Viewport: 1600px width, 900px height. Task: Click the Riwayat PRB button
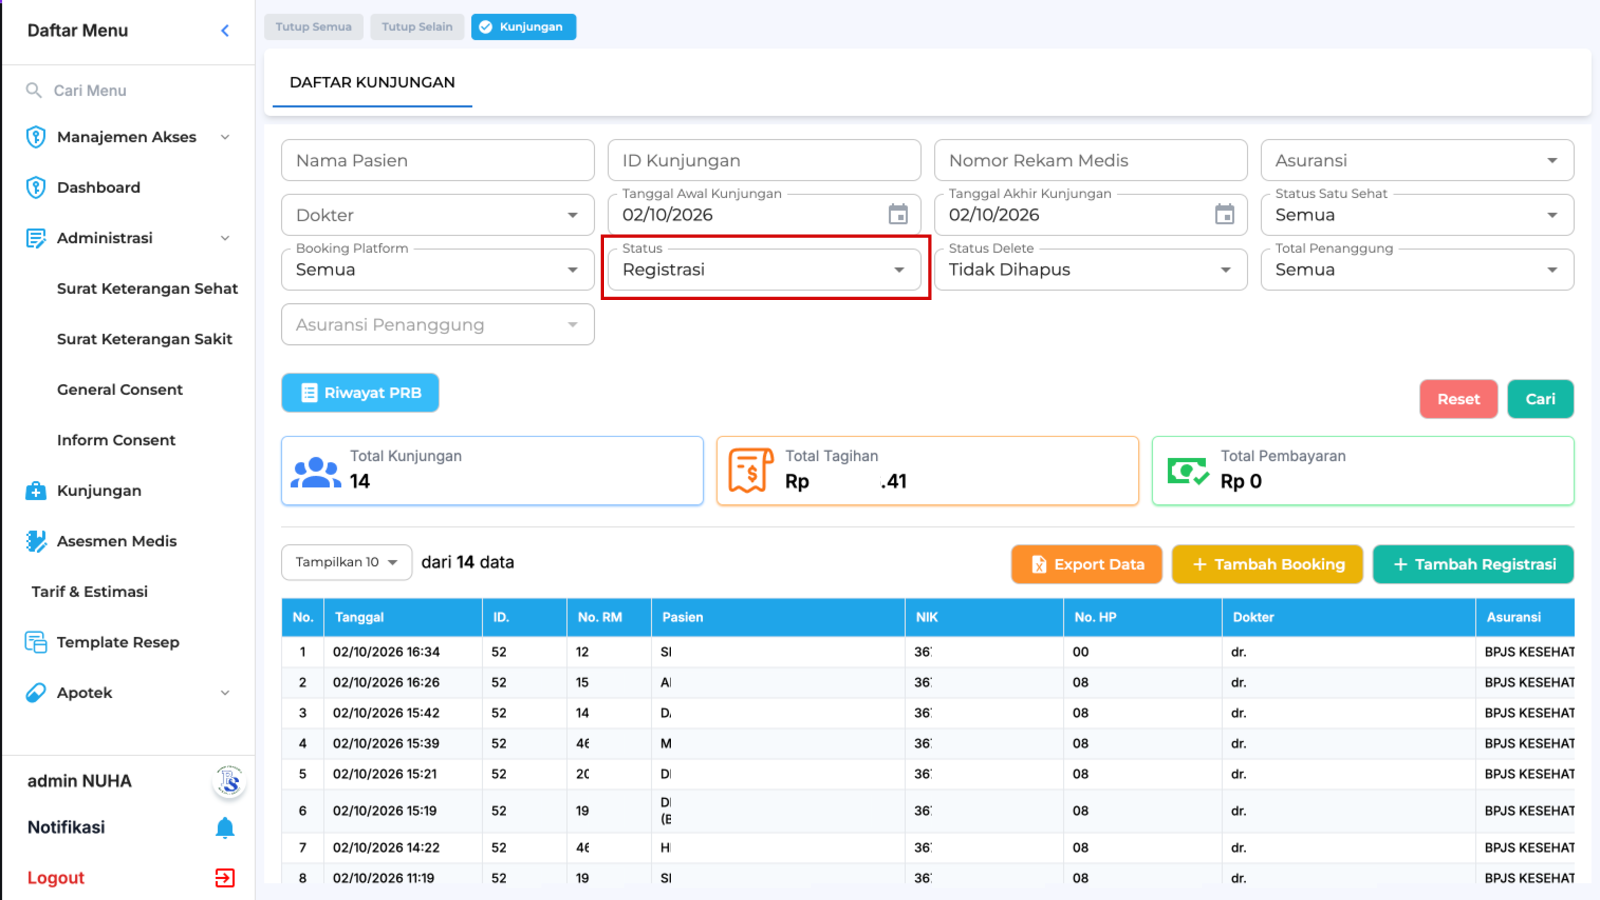pos(360,393)
